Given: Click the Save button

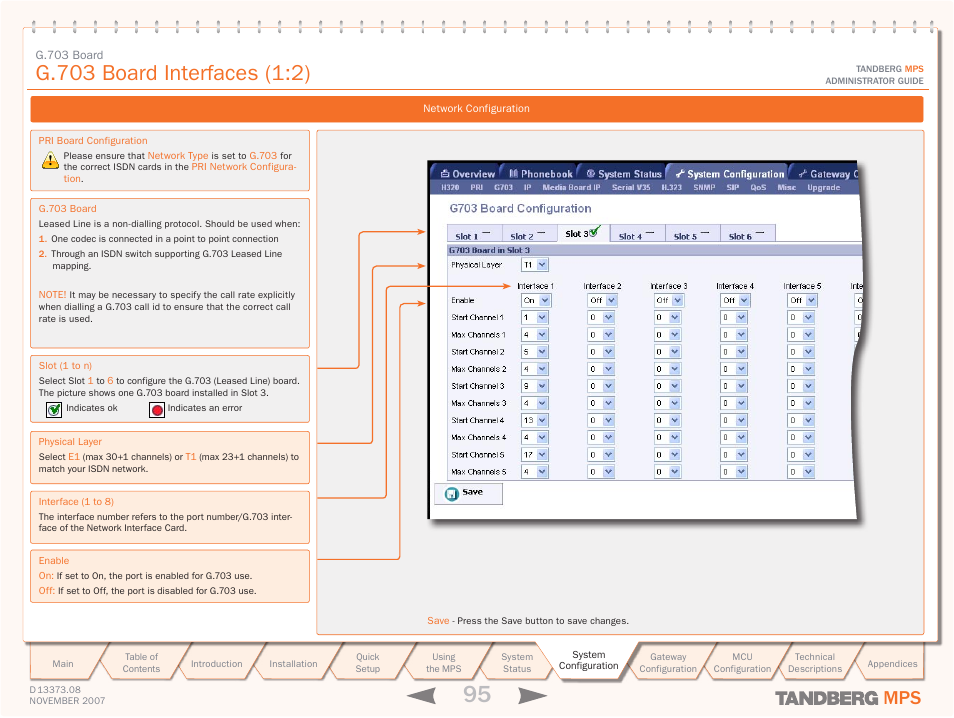Looking at the screenshot, I should click(x=469, y=493).
